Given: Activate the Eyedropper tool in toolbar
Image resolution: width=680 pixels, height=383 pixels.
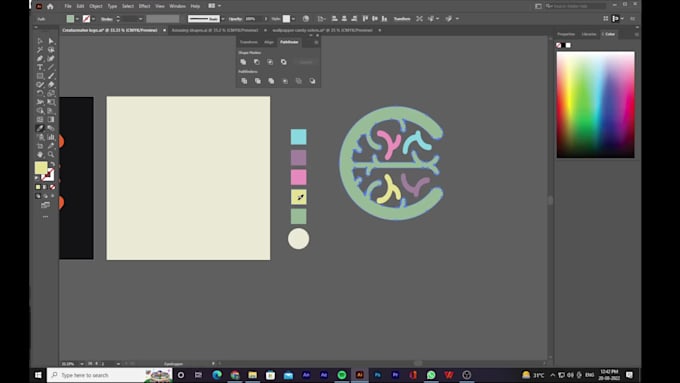Looking at the screenshot, I should 40,128.
